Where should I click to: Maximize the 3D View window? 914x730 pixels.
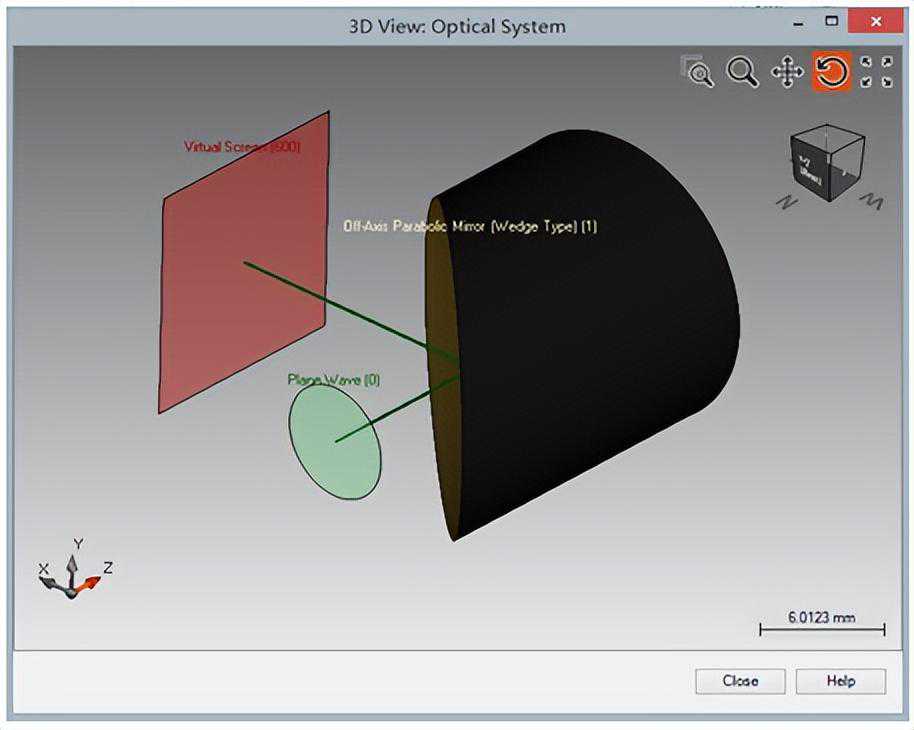tap(831, 21)
